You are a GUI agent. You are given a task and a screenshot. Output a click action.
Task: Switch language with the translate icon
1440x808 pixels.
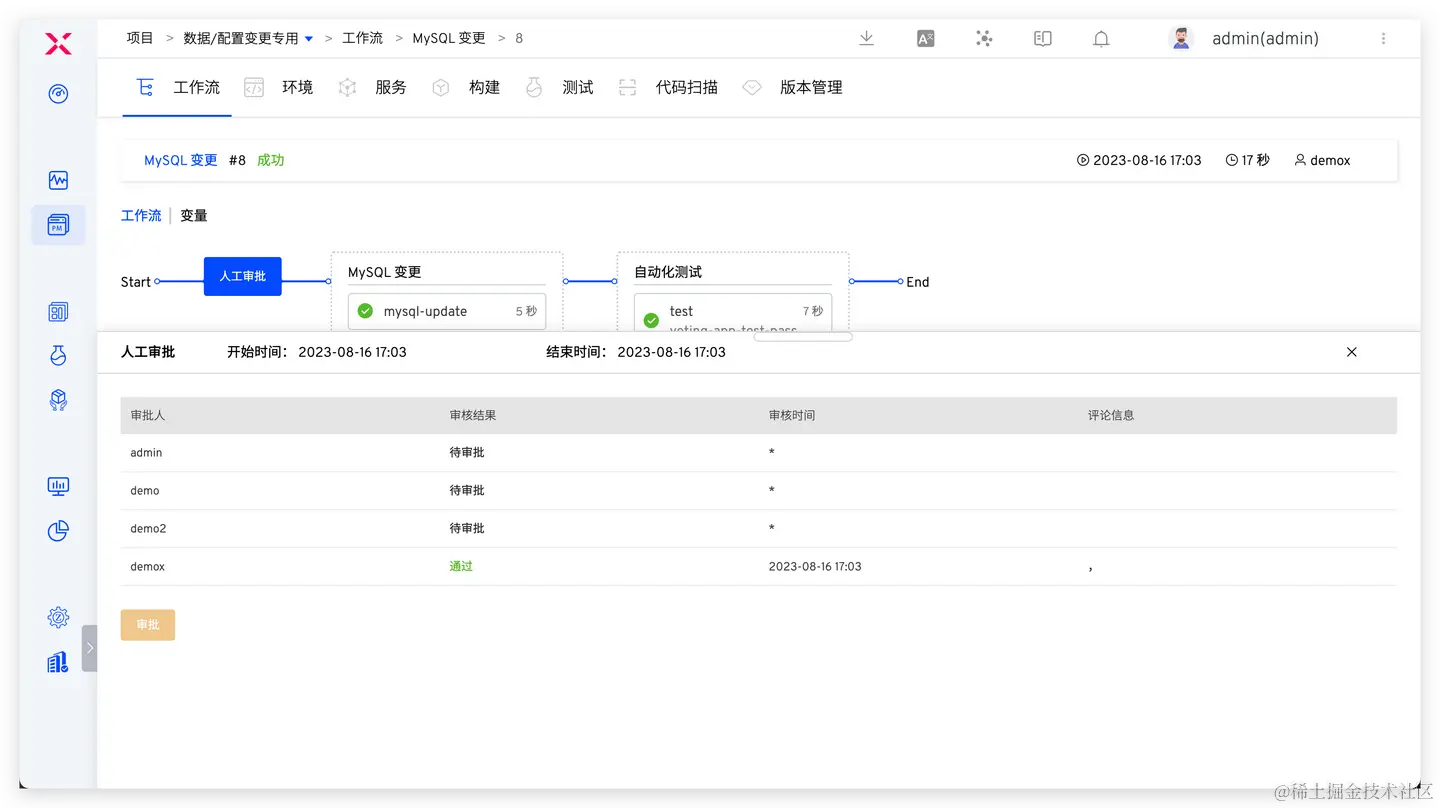click(x=926, y=38)
